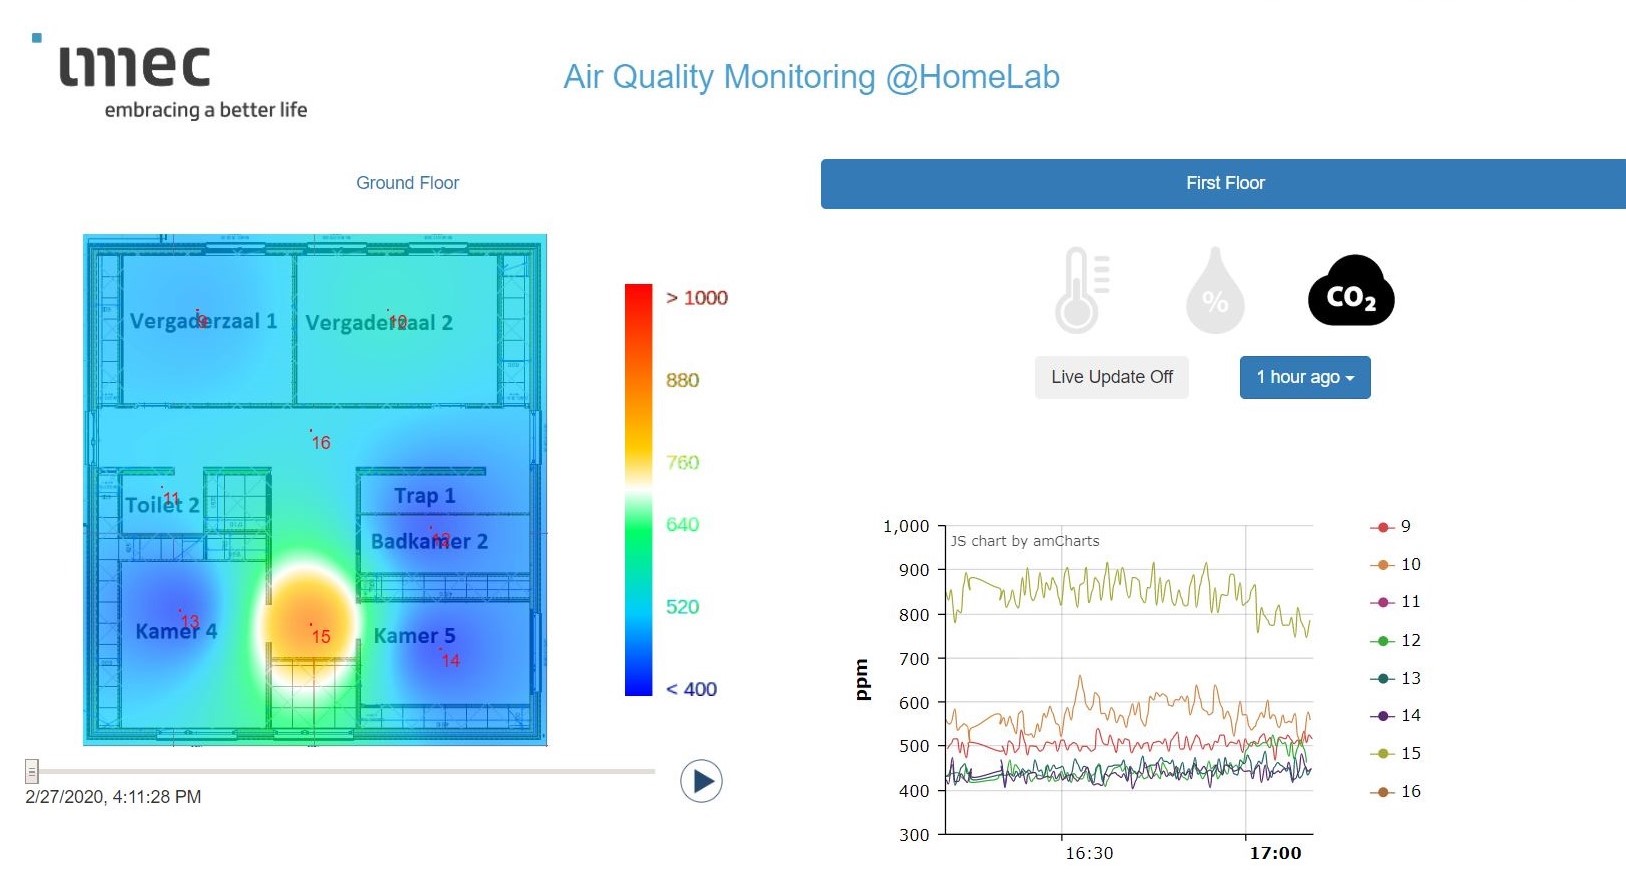This screenshot has width=1626, height=880.
Task: Click the JS chart by amCharts link
Action: coord(1025,541)
